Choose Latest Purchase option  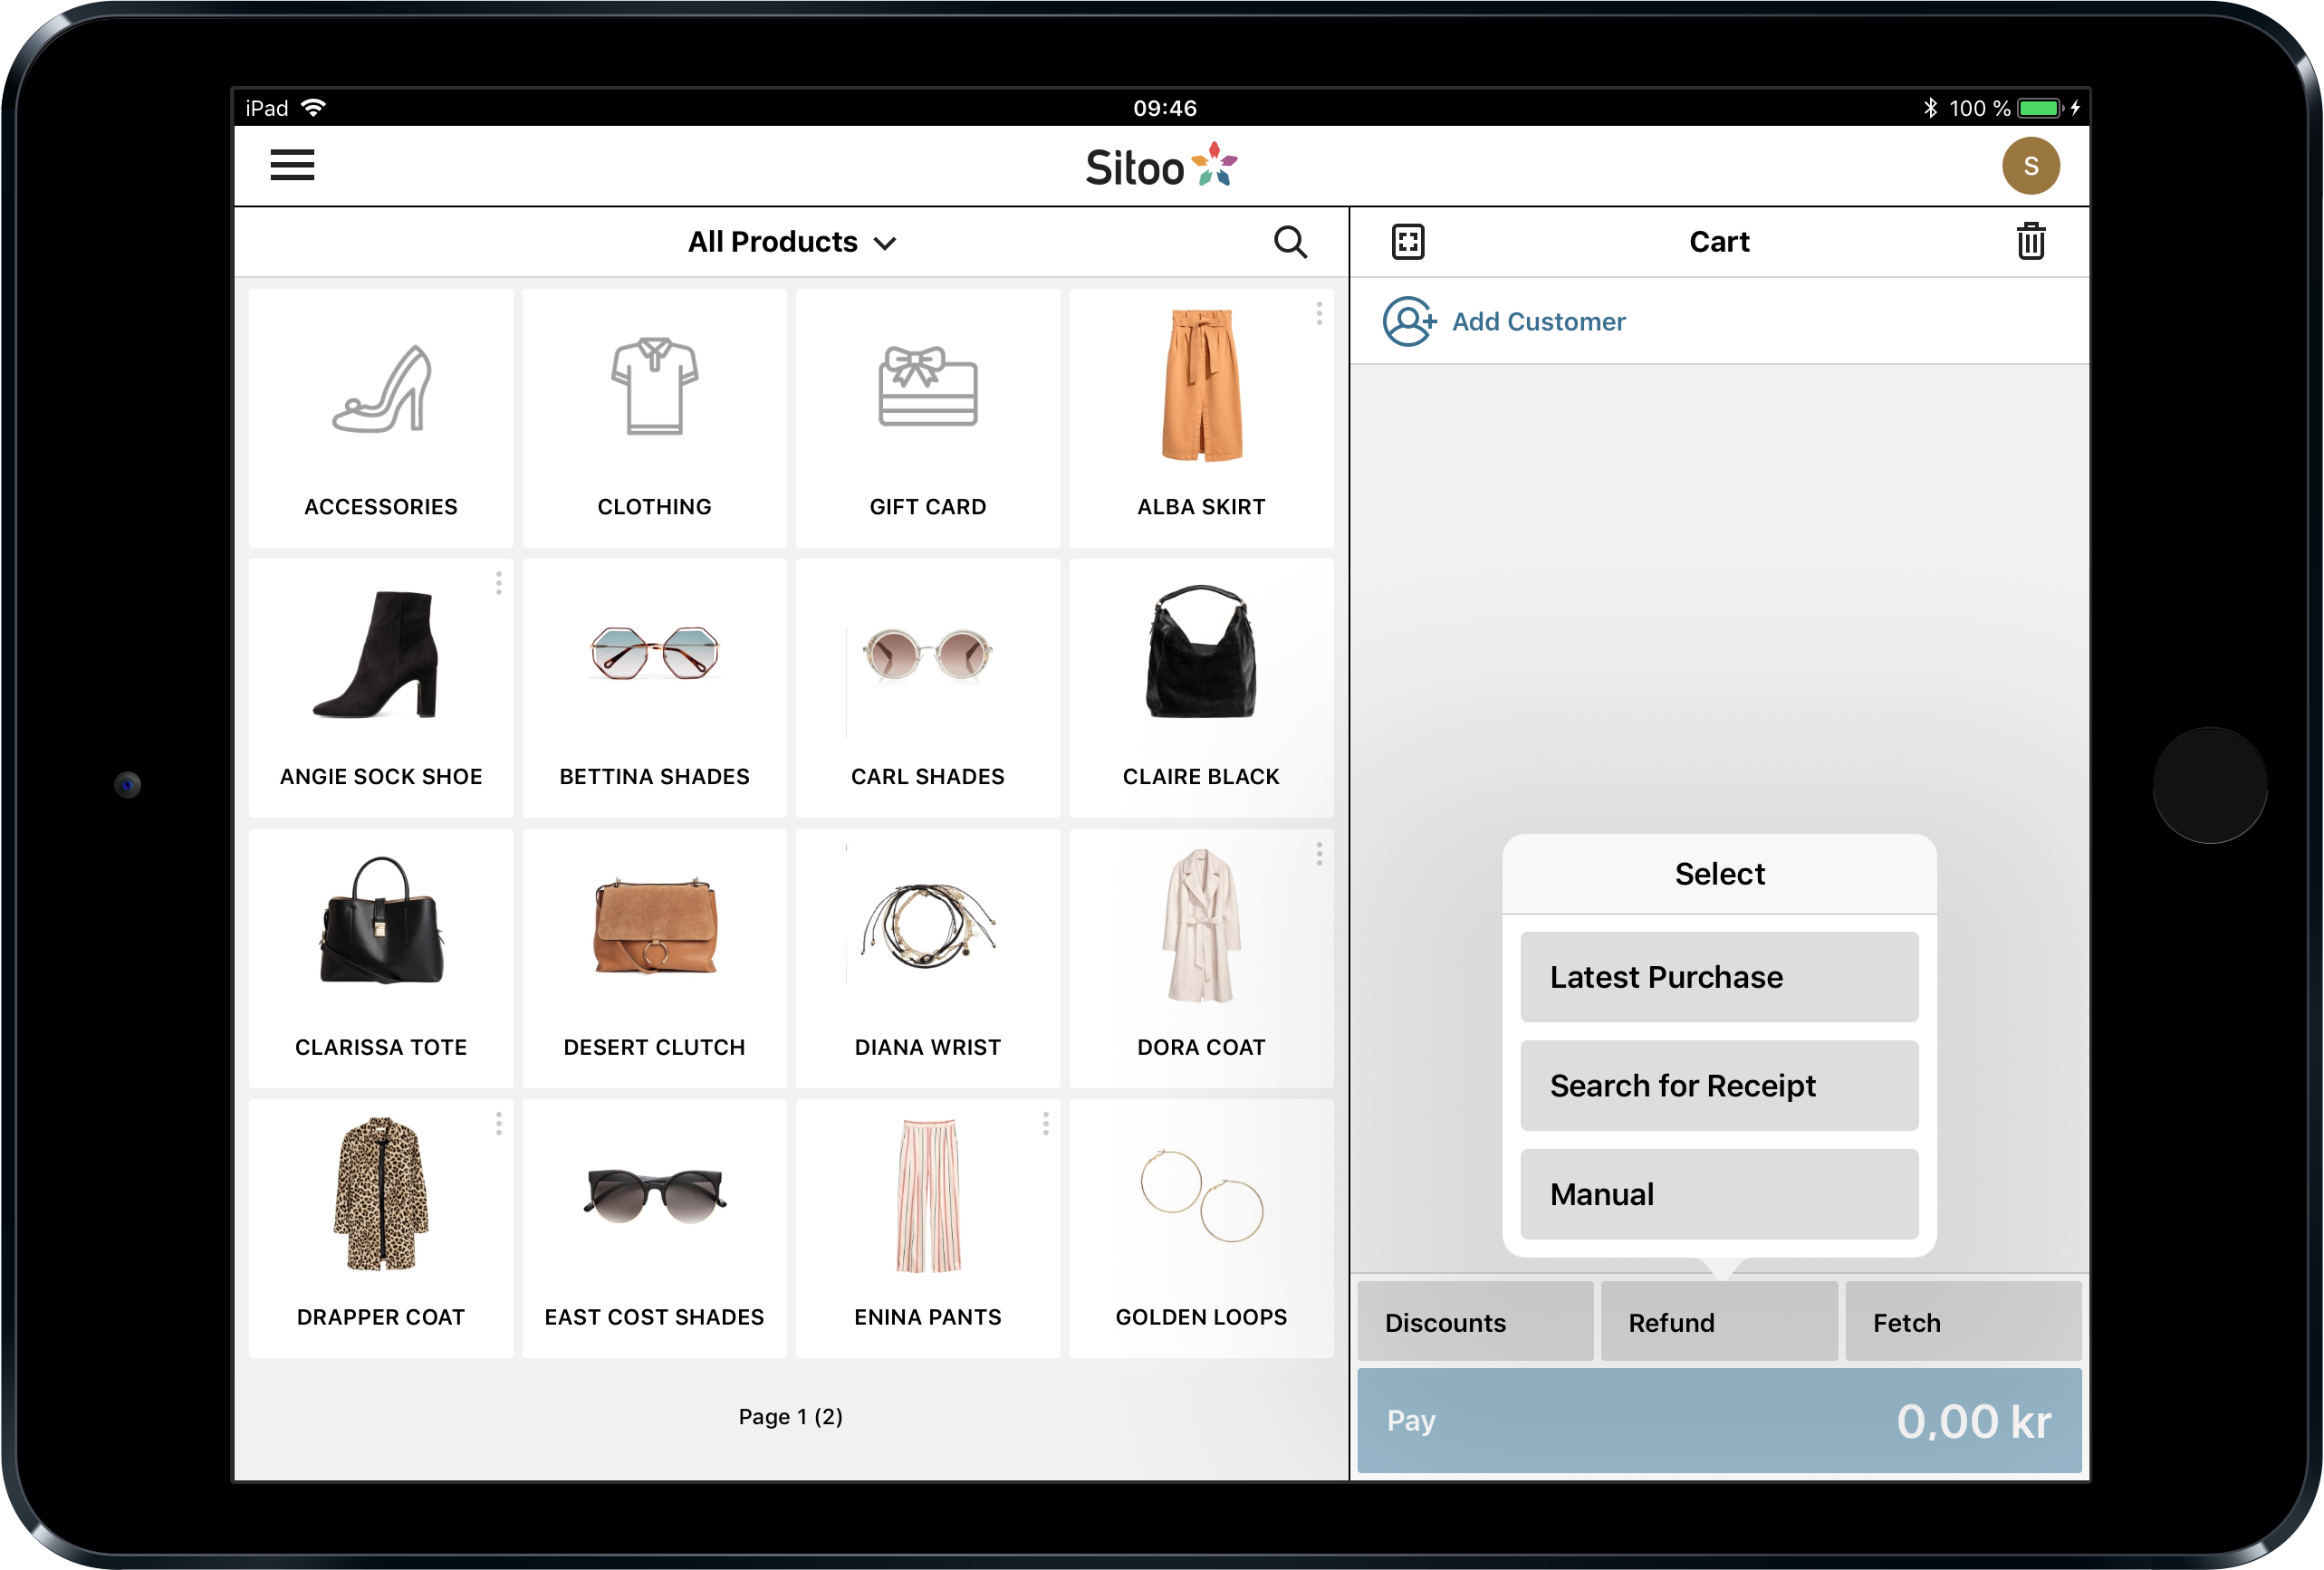tap(1719, 977)
